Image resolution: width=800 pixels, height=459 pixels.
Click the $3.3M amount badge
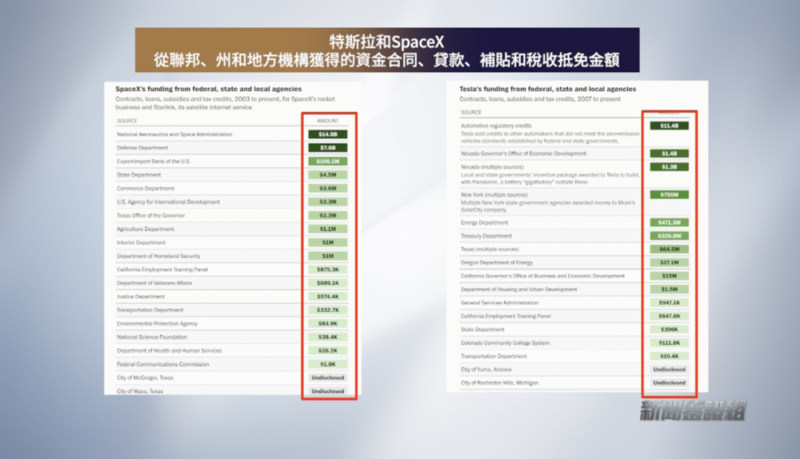tap(328, 202)
